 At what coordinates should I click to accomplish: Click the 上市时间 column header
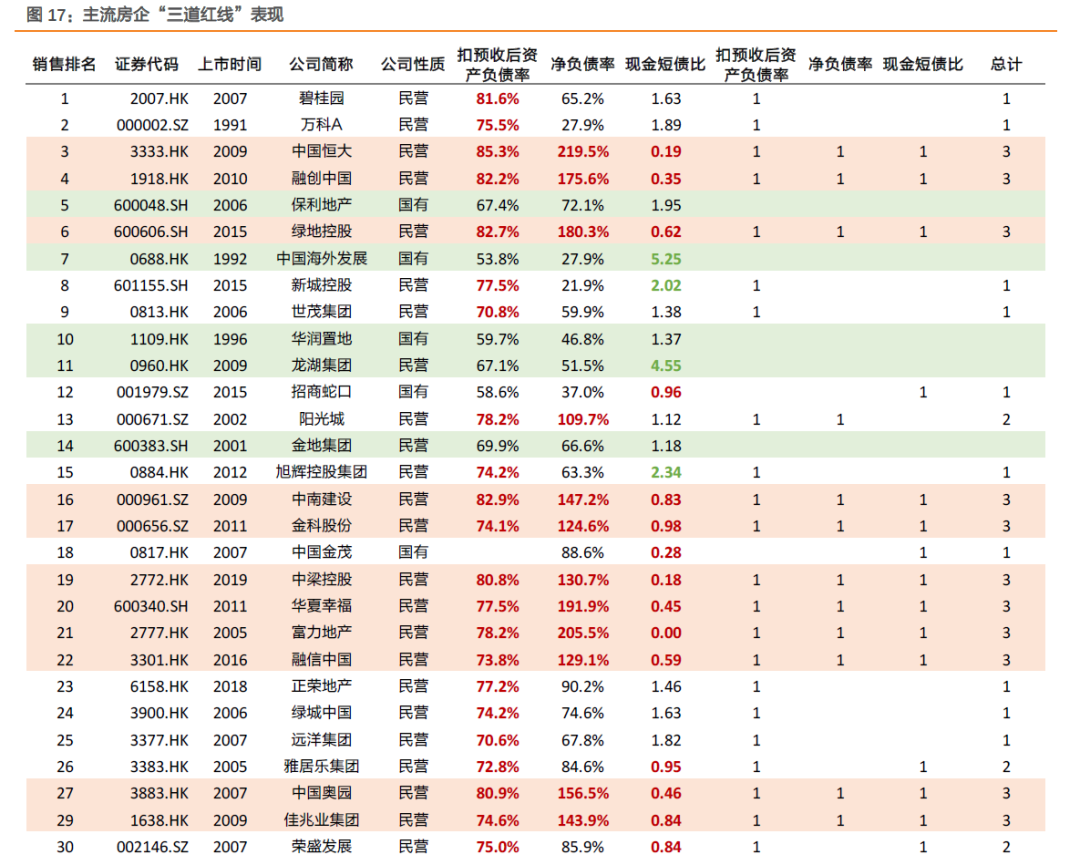coord(230,64)
